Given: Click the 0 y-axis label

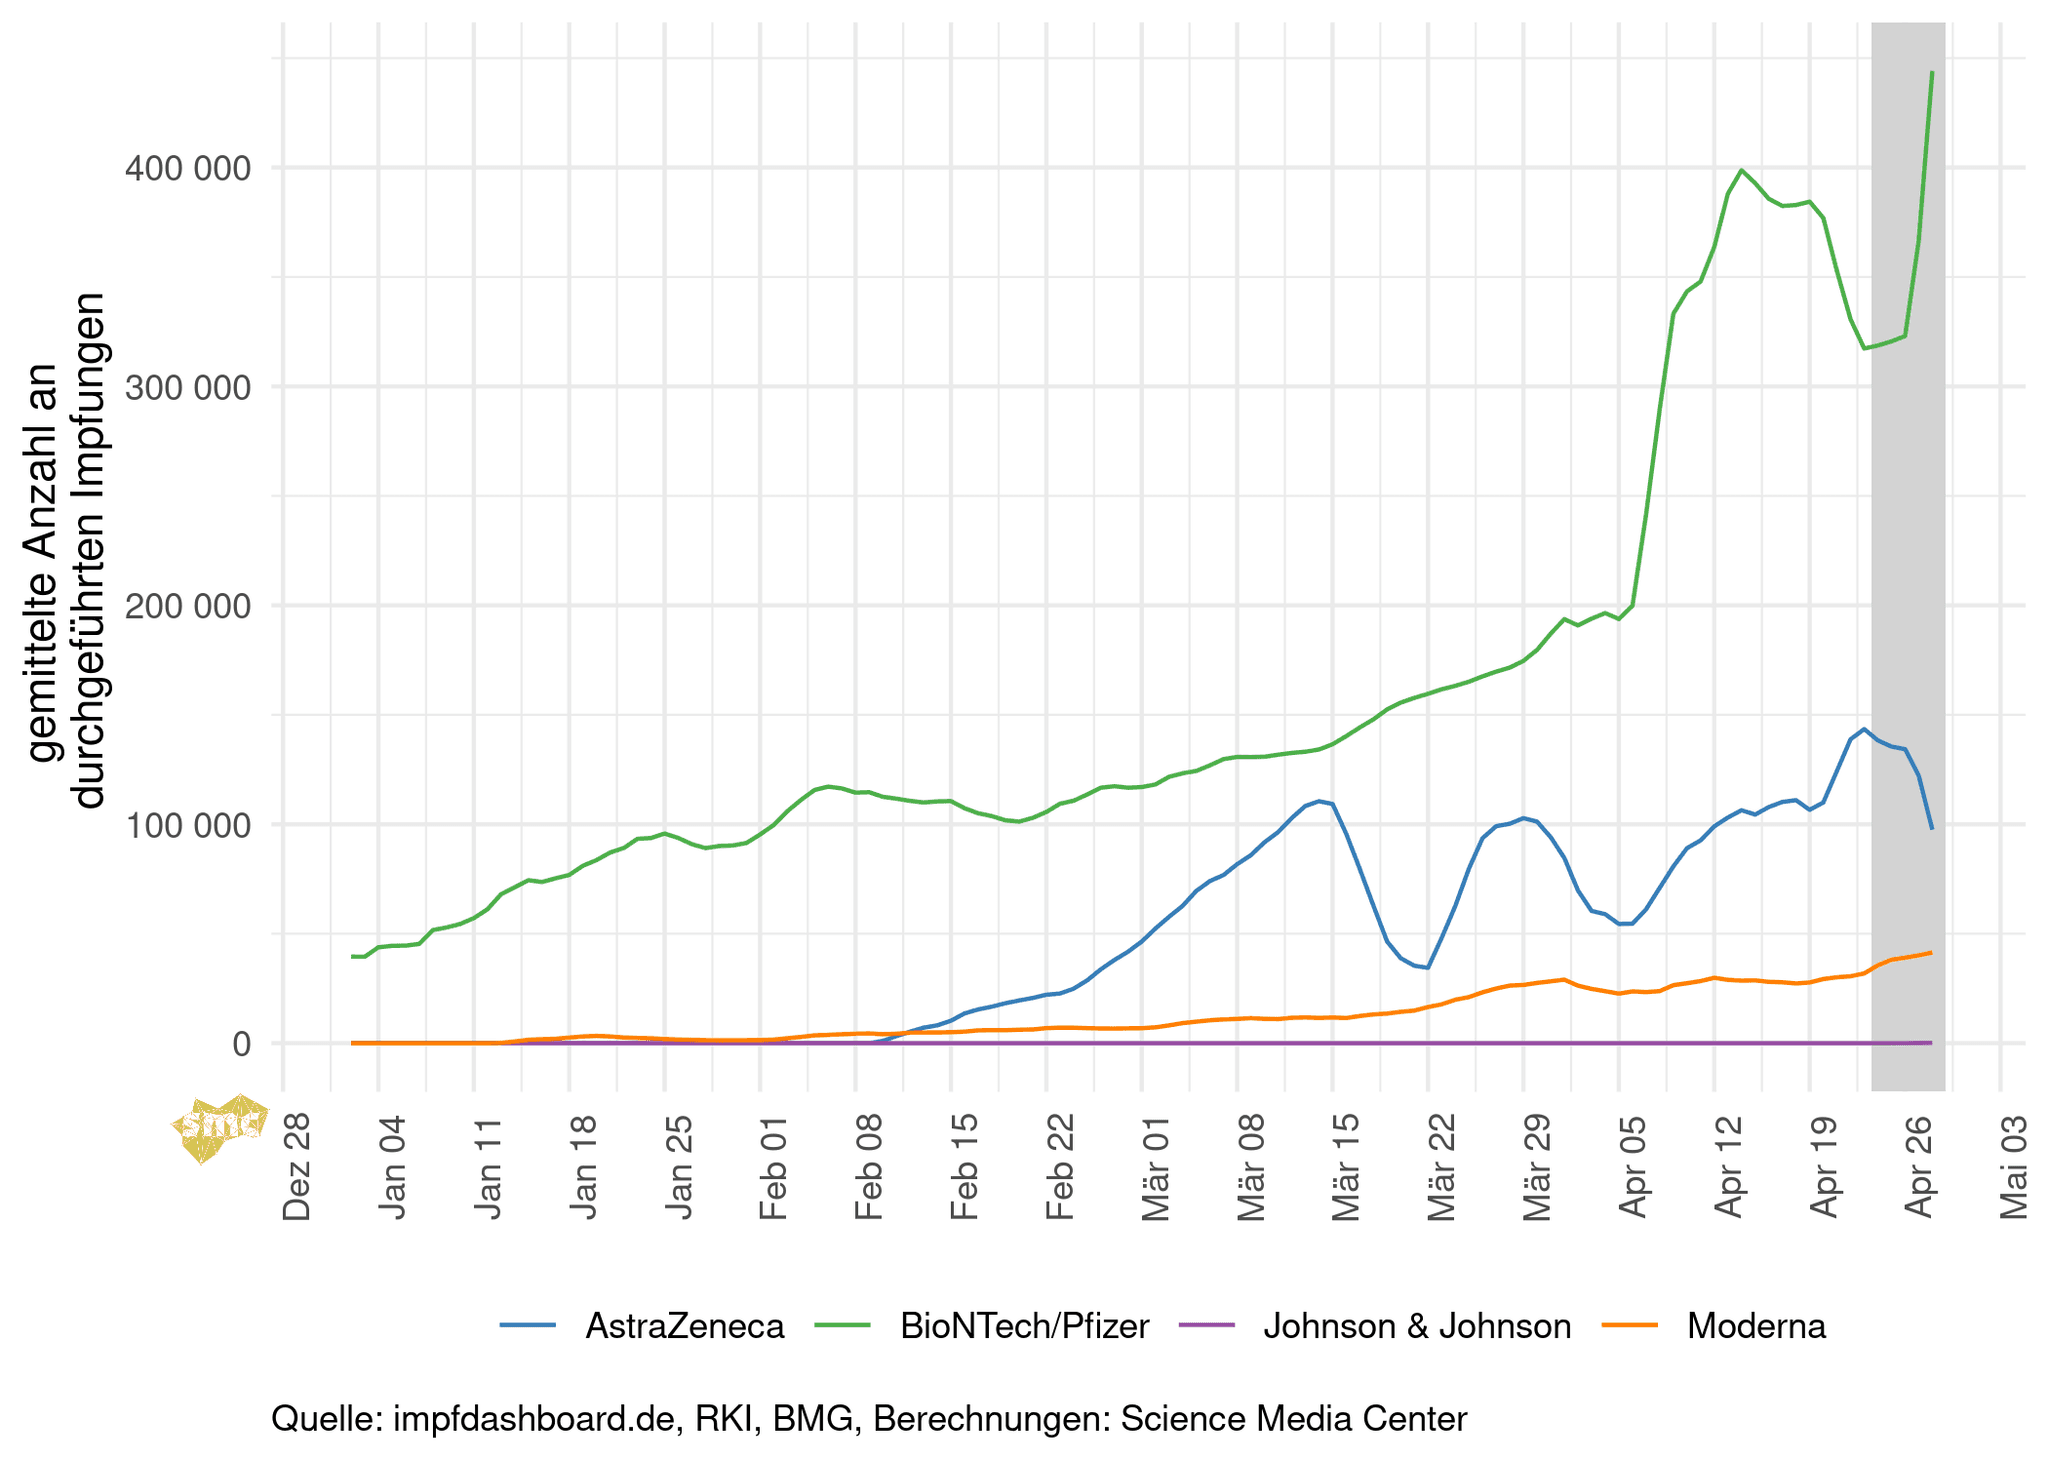Looking at the screenshot, I should click(241, 1044).
